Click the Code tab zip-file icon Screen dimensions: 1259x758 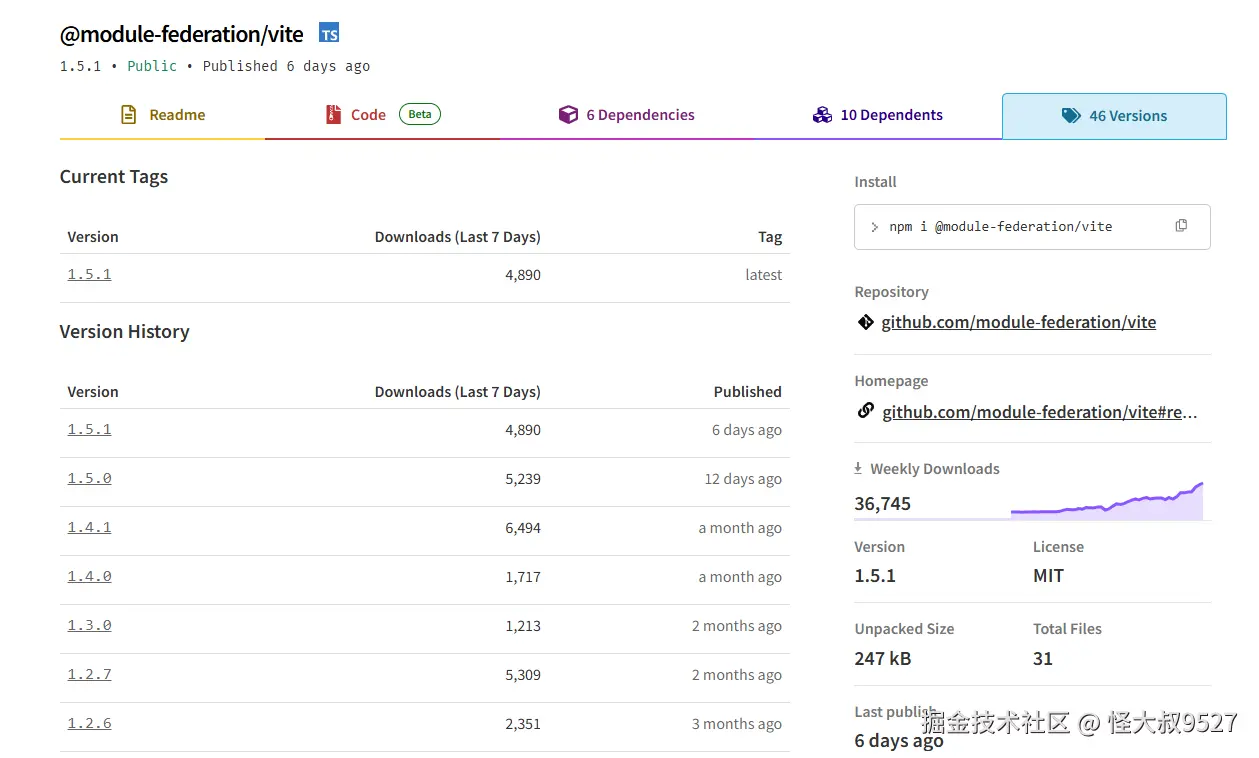tap(333, 115)
